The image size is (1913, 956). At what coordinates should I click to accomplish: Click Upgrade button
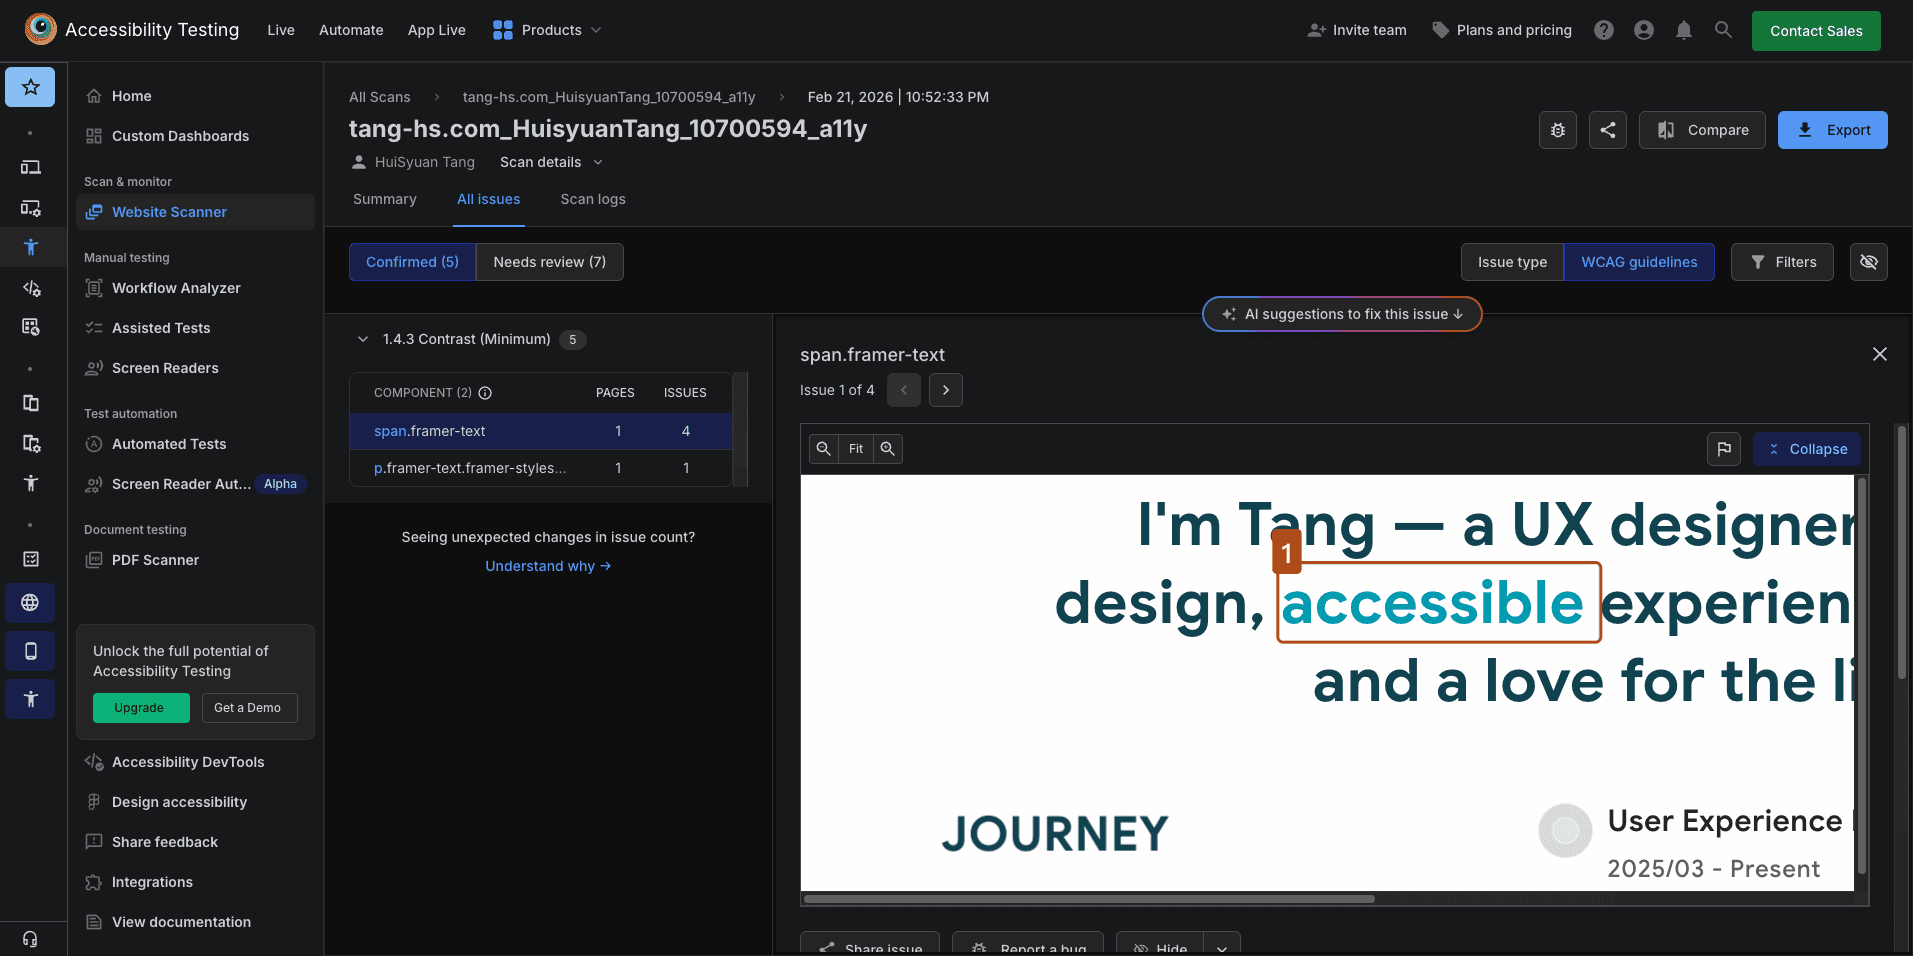coord(141,708)
